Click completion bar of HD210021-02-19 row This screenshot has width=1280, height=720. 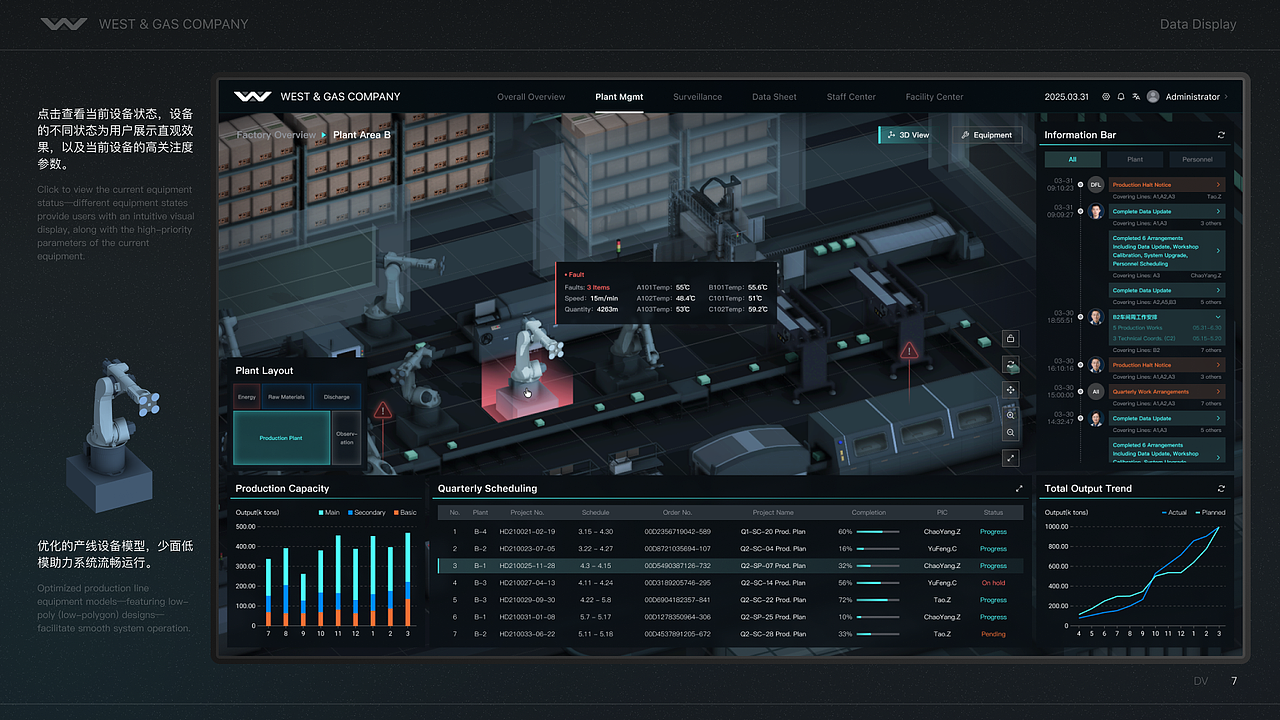tap(879, 532)
